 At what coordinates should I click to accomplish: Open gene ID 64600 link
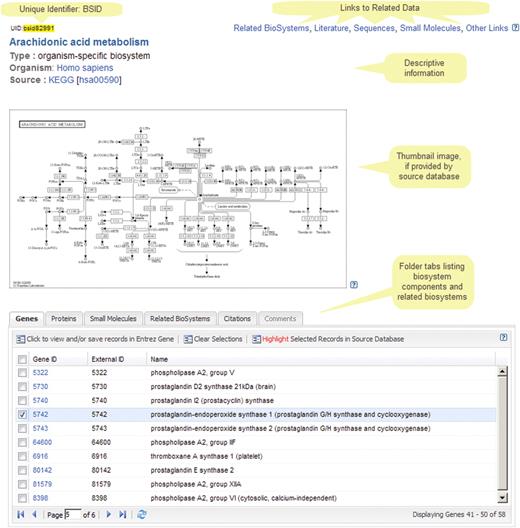click(x=42, y=442)
